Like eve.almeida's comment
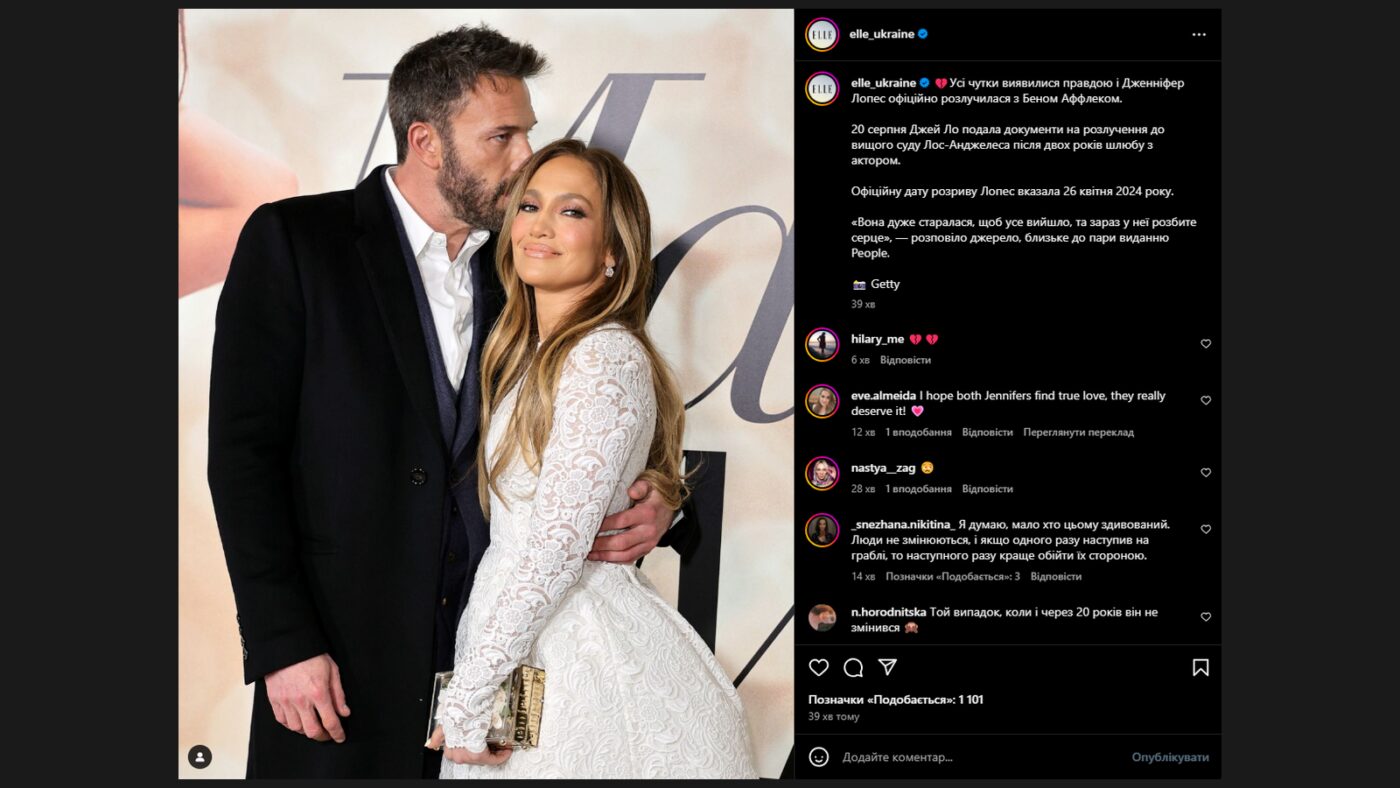 pyautogui.click(x=1205, y=400)
